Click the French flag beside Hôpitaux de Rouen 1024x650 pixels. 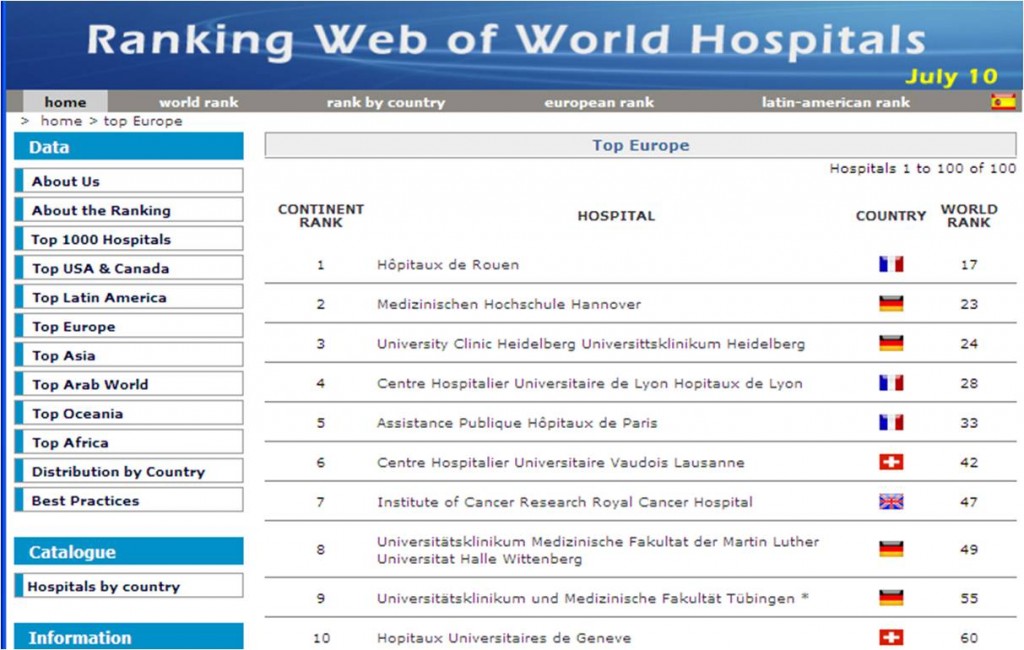coord(890,265)
